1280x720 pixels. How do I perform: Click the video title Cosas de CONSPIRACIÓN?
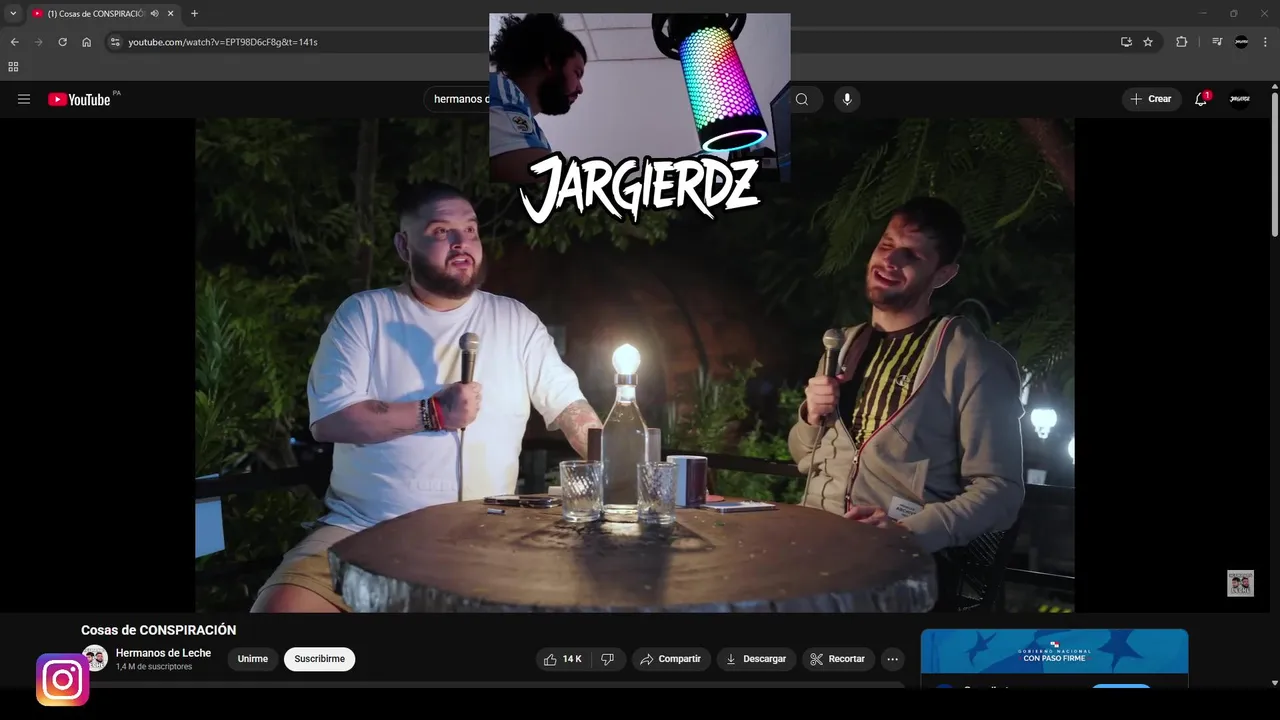point(158,630)
